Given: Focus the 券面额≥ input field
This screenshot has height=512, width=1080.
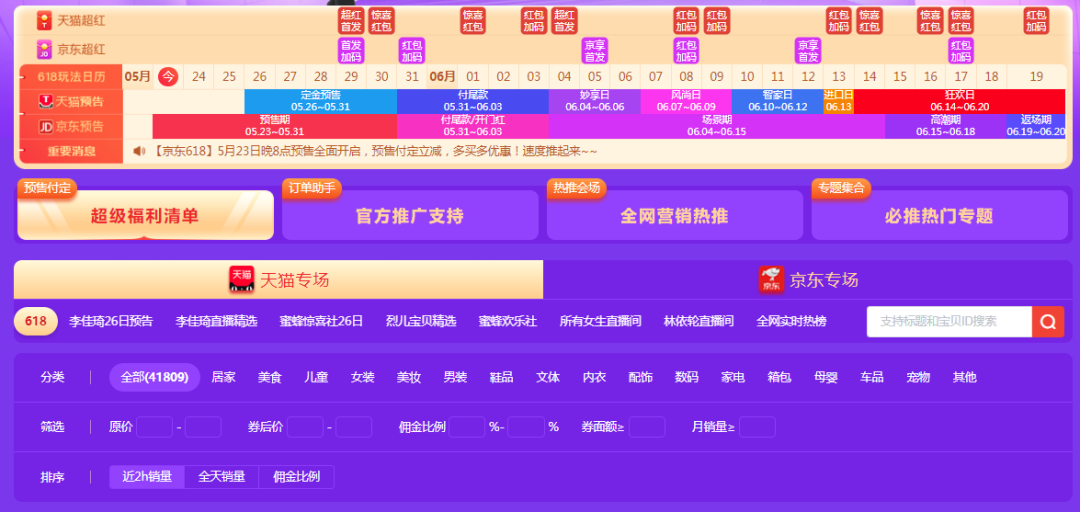Looking at the screenshot, I should 647,427.
